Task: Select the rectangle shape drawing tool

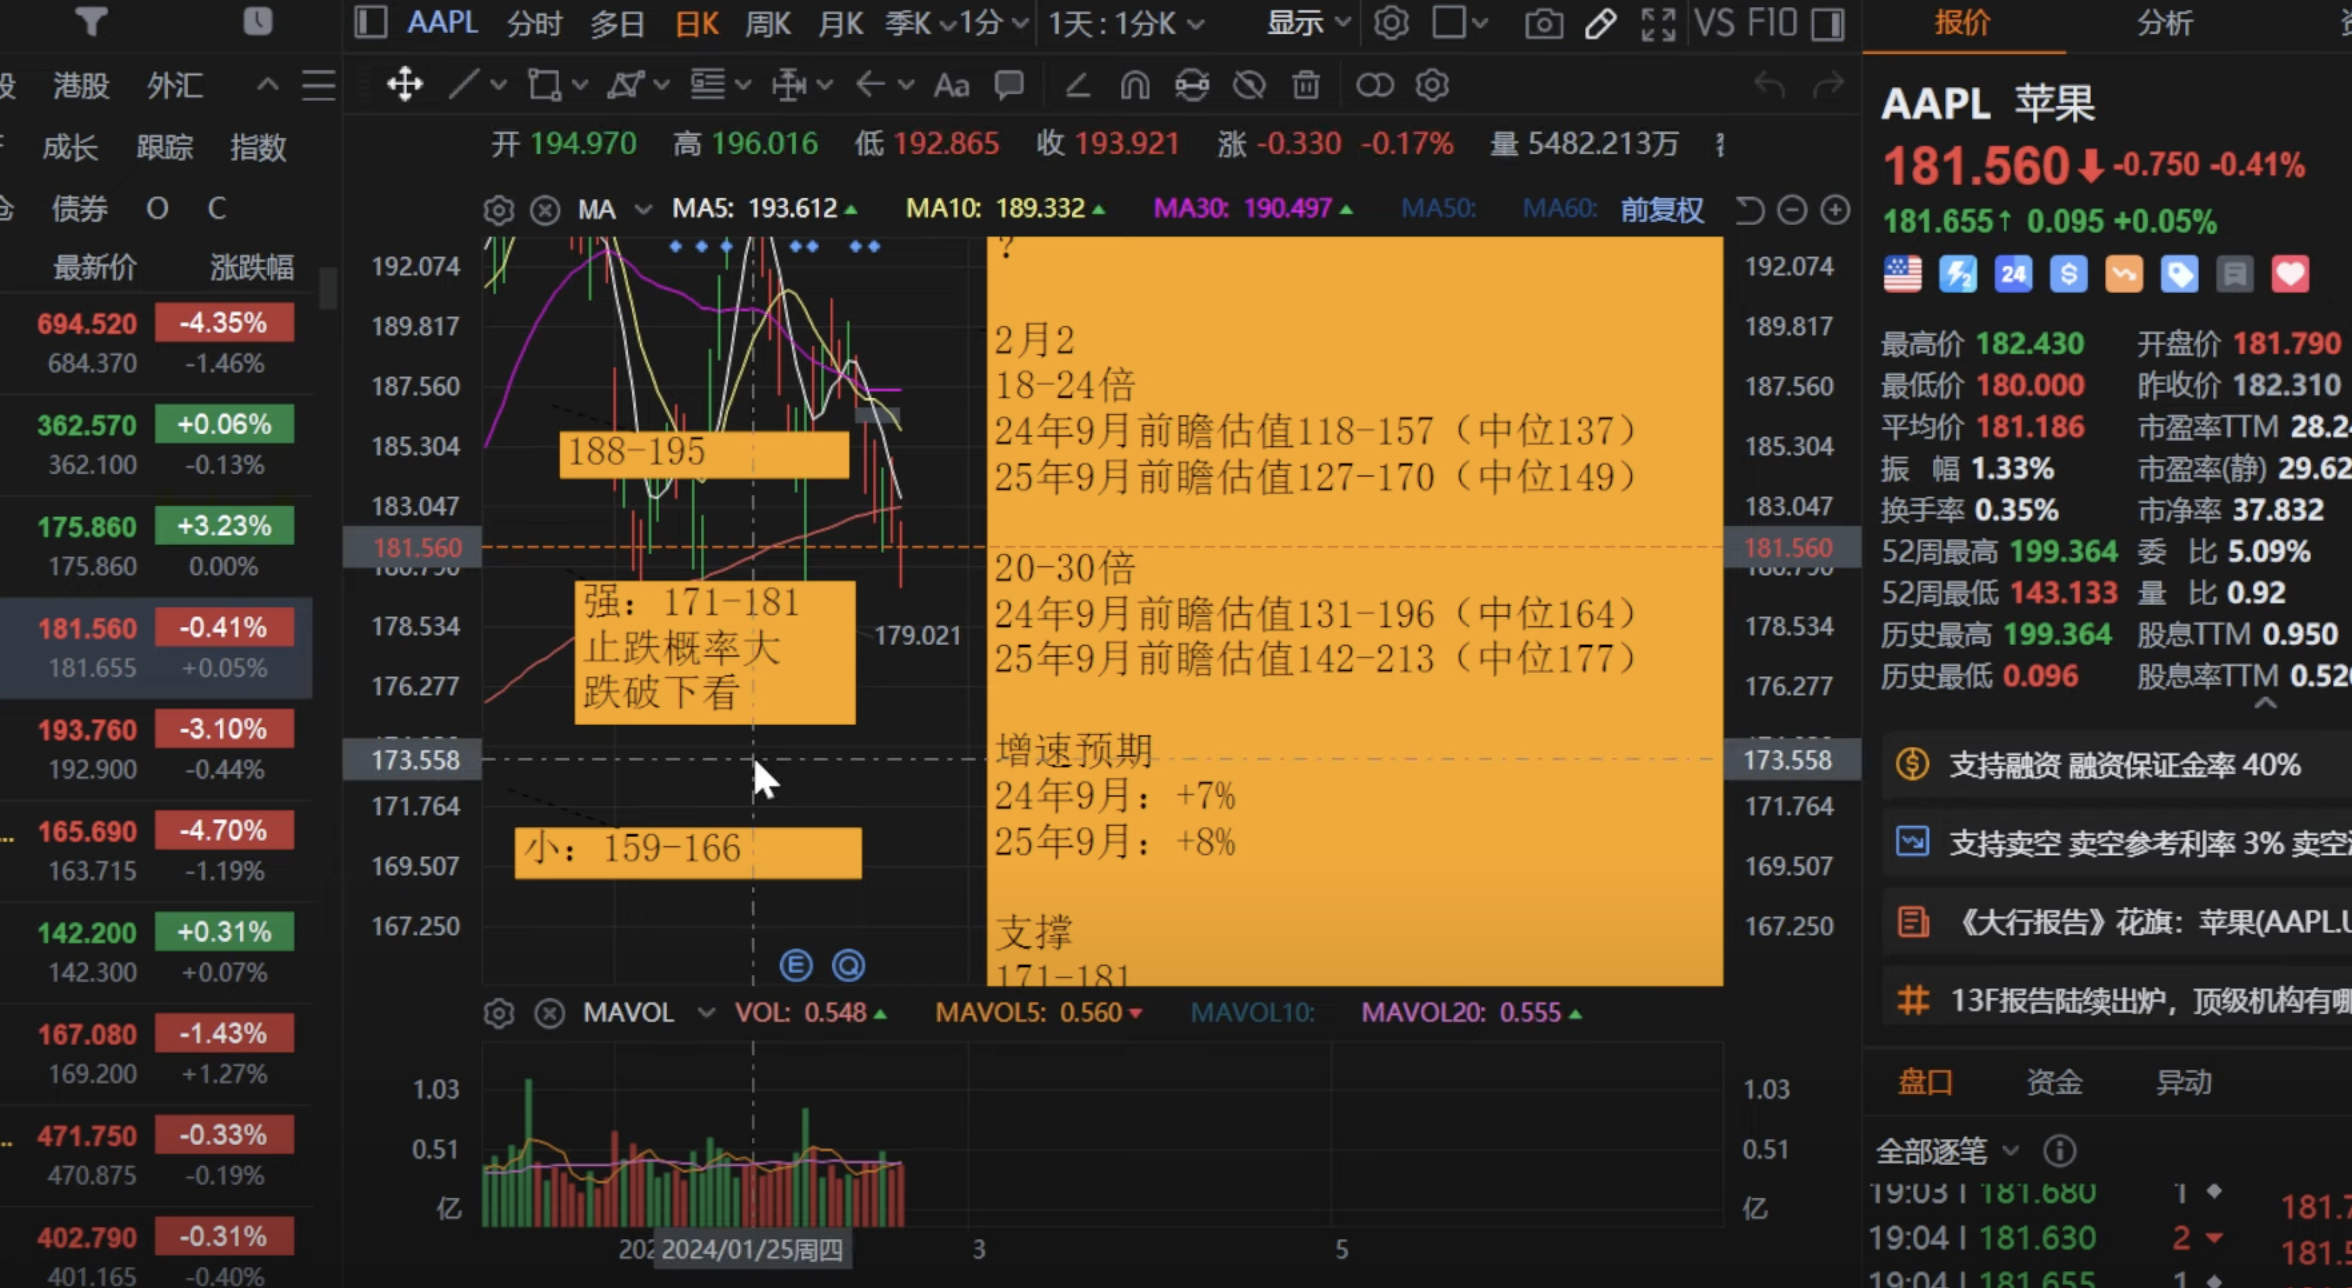Action: (x=544, y=85)
